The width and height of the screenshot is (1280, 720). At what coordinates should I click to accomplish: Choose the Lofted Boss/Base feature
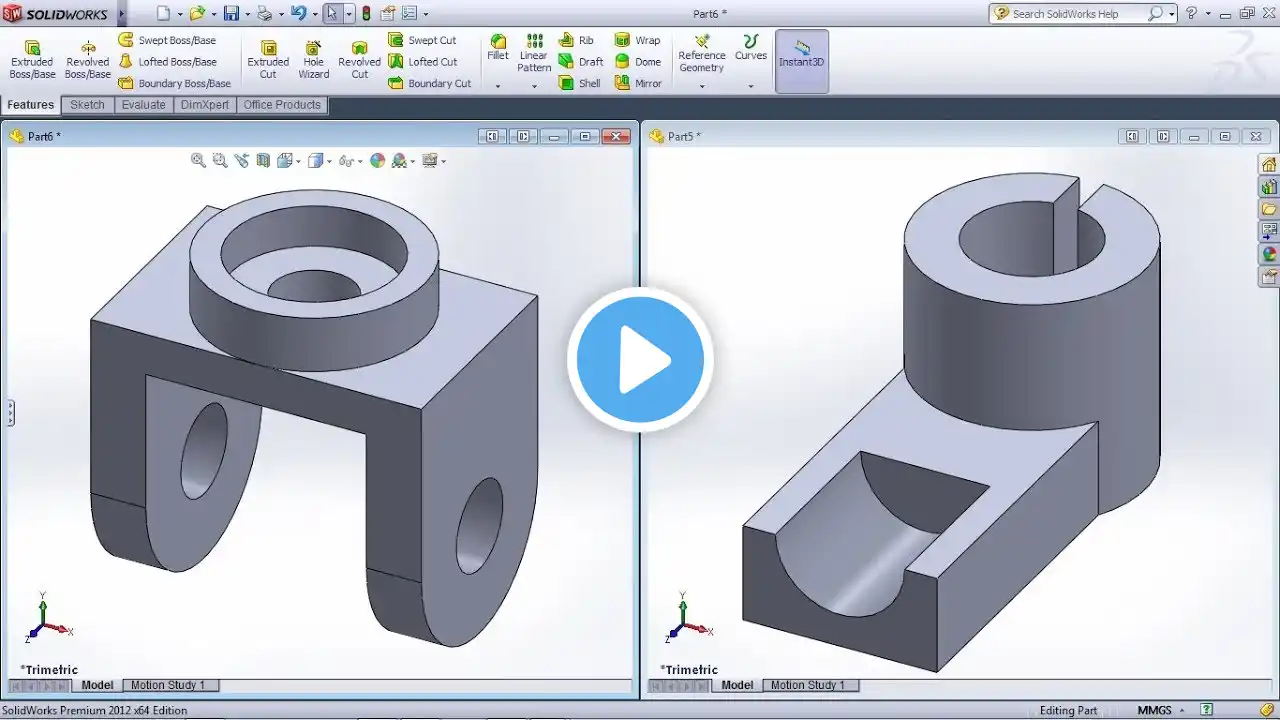[168, 62]
